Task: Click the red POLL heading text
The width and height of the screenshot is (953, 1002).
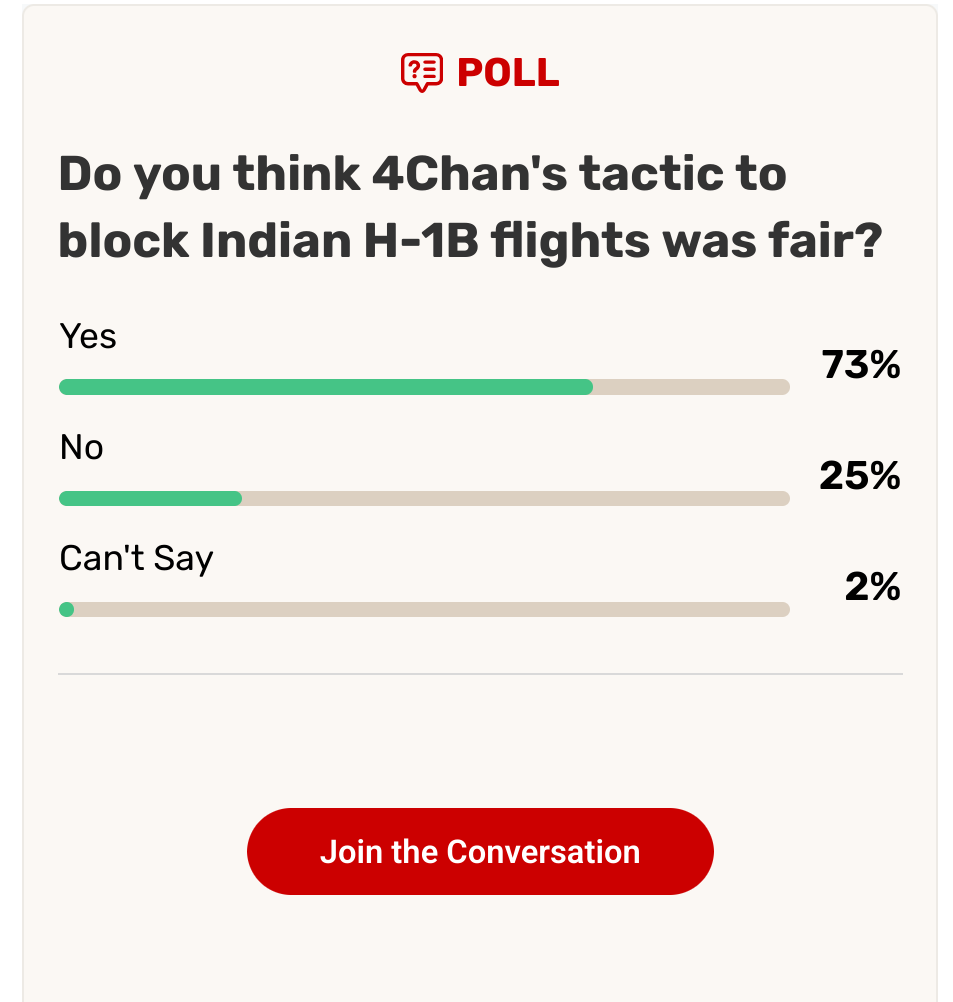Action: tap(508, 72)
